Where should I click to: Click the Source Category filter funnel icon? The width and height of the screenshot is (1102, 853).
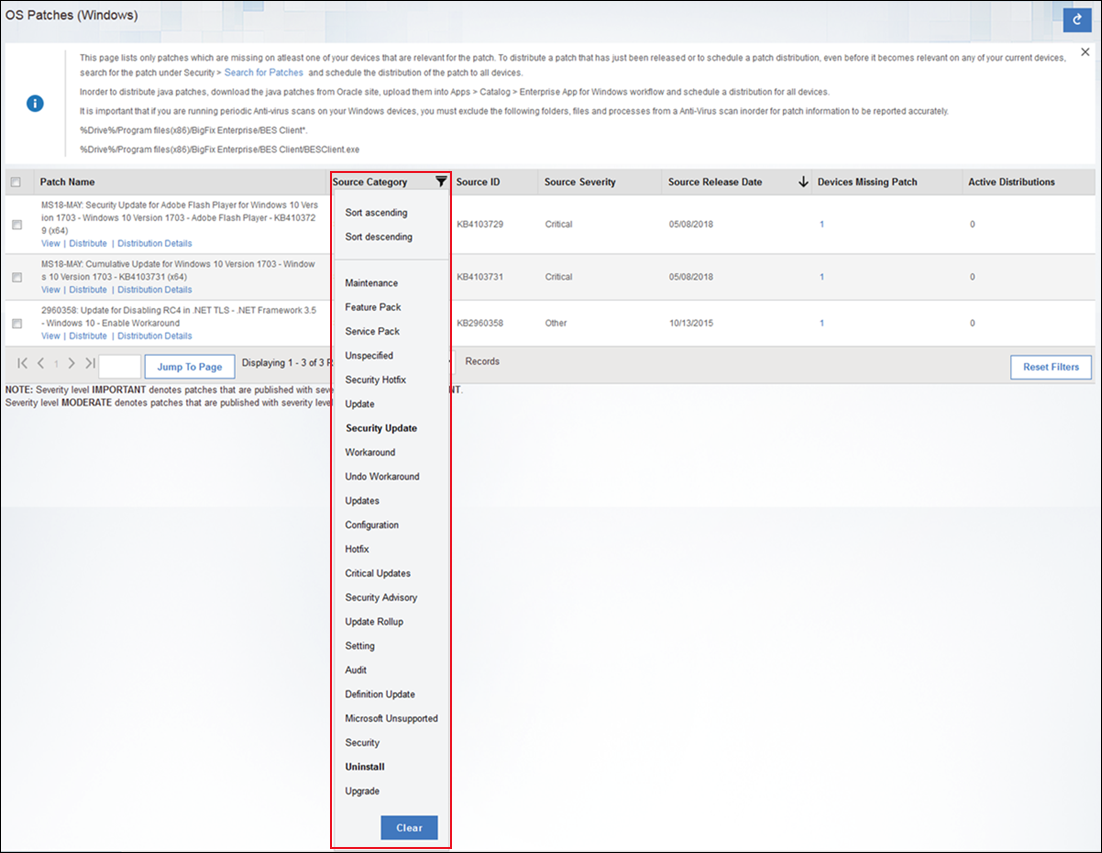coord(441,182)
